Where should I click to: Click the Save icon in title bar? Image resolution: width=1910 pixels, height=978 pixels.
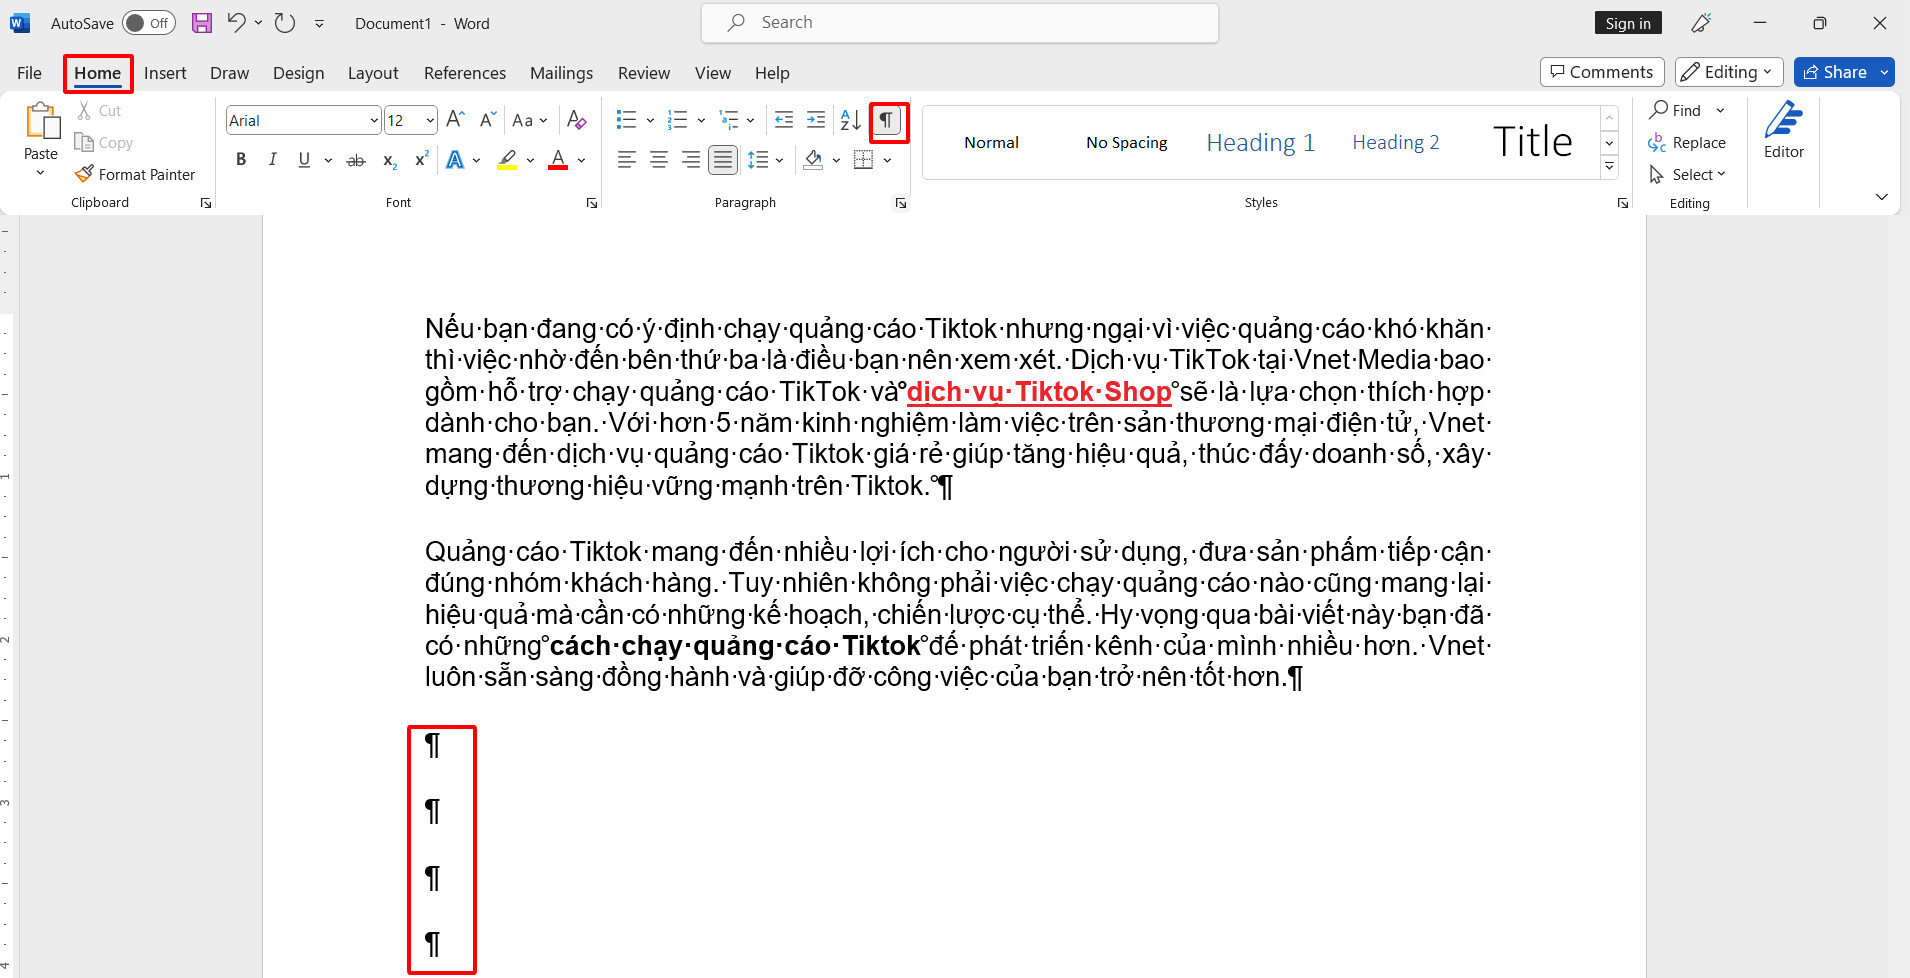point(202,23)
